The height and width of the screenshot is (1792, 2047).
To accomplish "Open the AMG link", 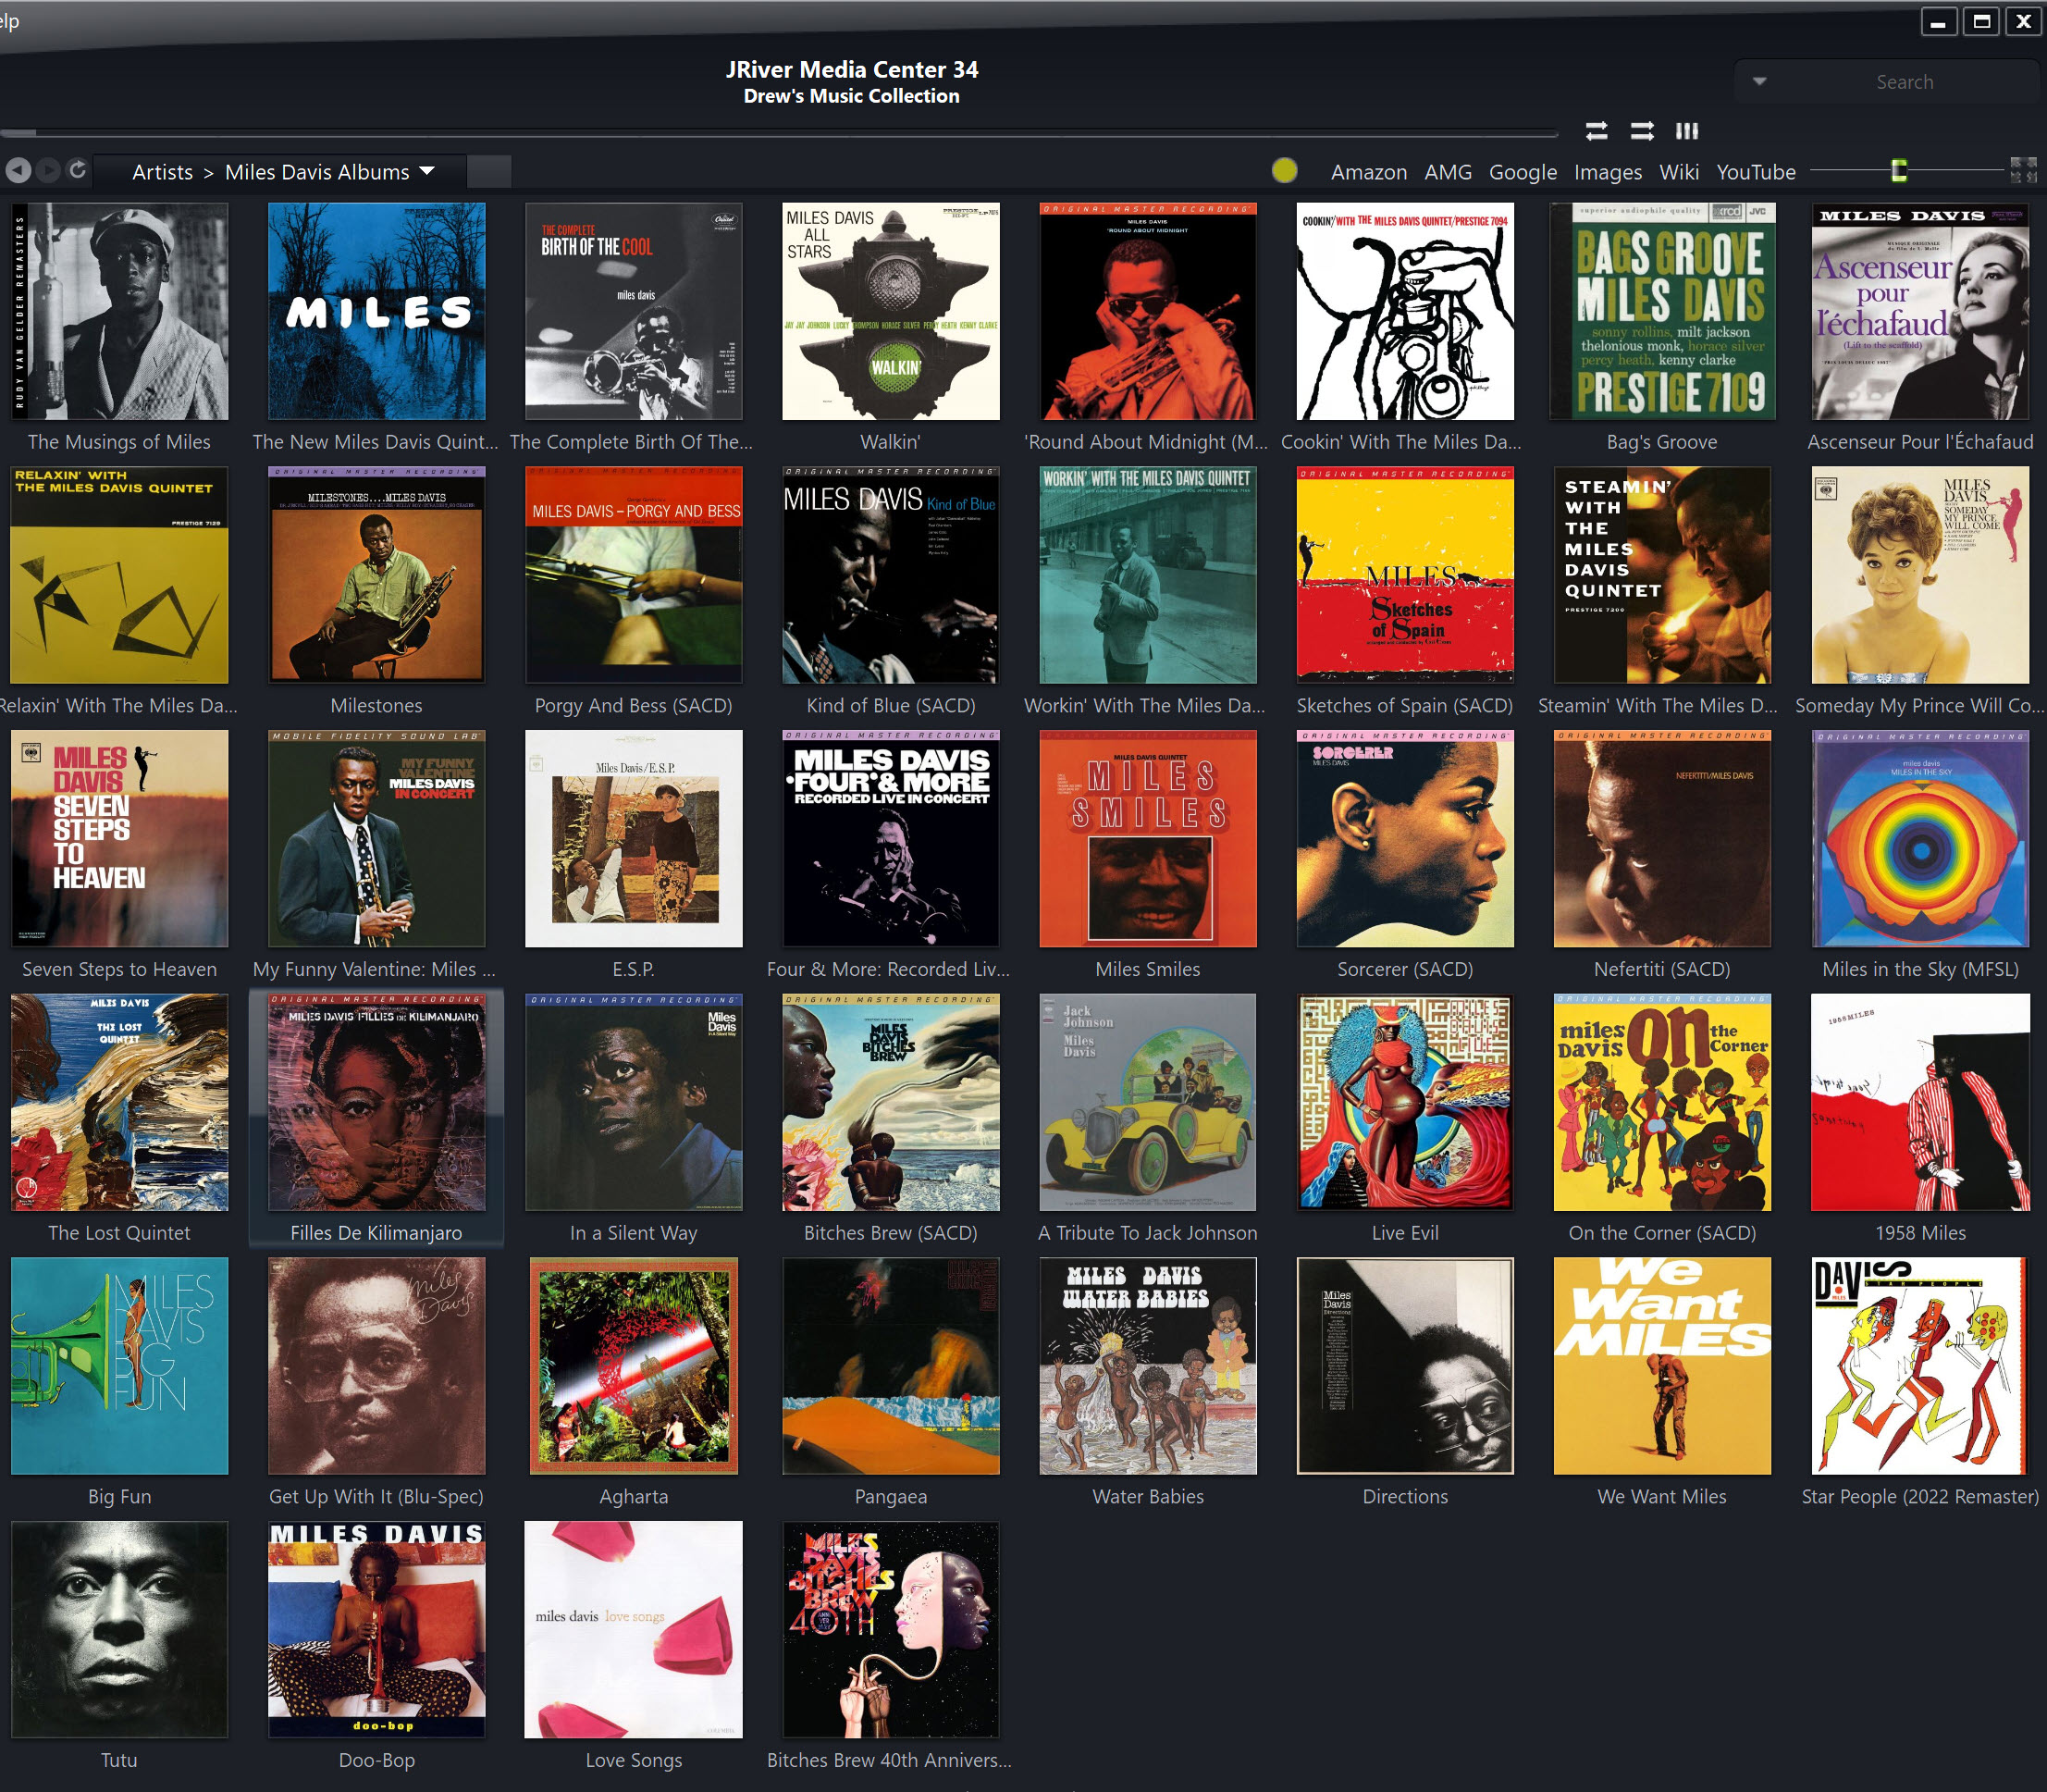I will point(1447,172).
